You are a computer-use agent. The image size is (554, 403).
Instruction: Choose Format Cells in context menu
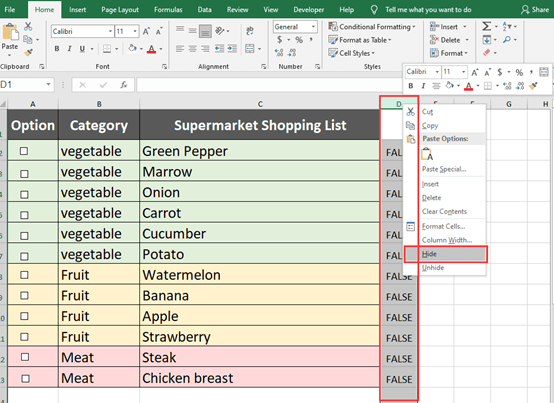[445, 226]
